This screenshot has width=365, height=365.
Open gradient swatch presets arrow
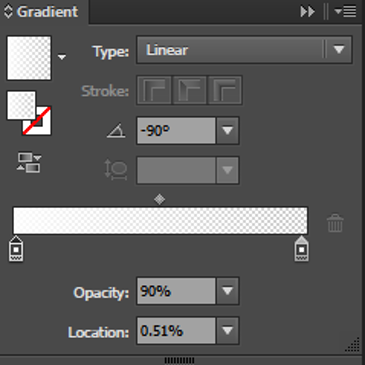point(62,57)
